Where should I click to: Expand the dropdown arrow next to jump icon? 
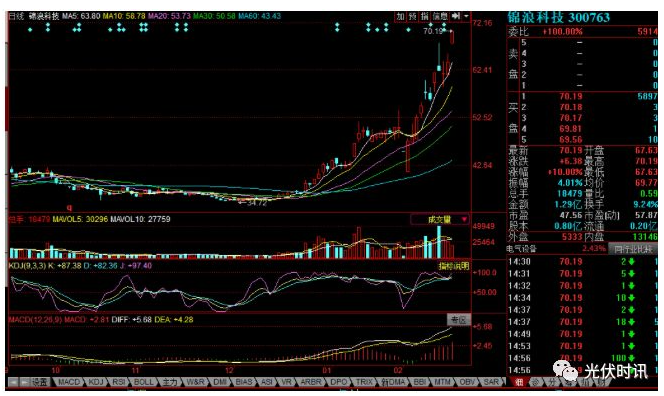point(466,16)
